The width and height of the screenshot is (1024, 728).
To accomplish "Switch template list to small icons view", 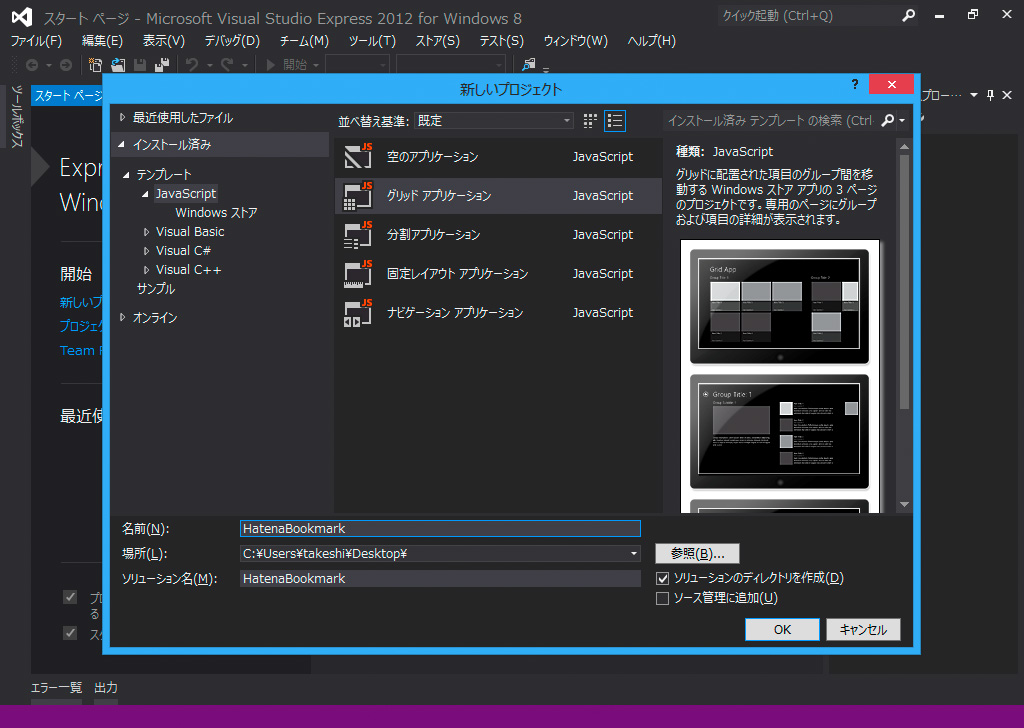I will [x=590, y=121].
